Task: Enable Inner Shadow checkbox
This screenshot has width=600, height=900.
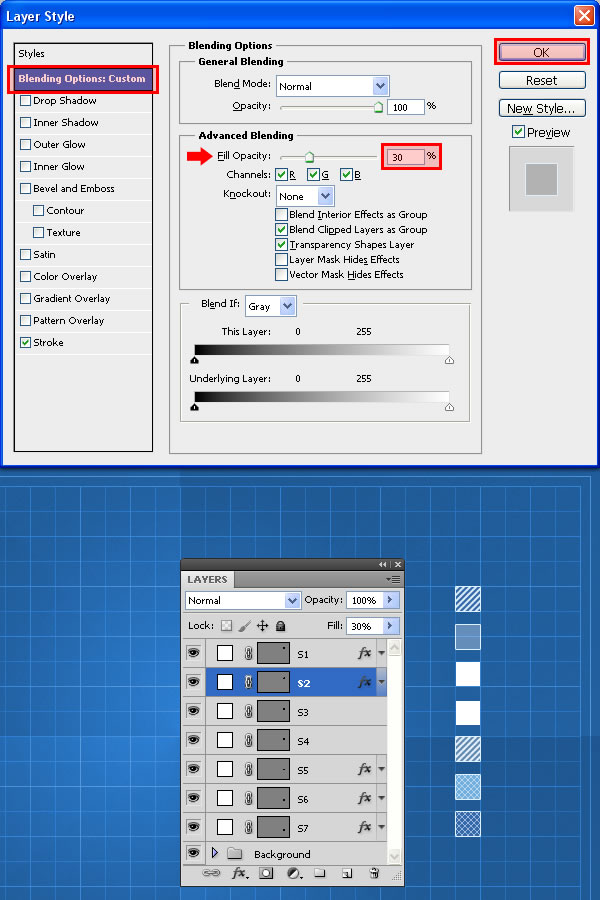Action: click(25, 122)
